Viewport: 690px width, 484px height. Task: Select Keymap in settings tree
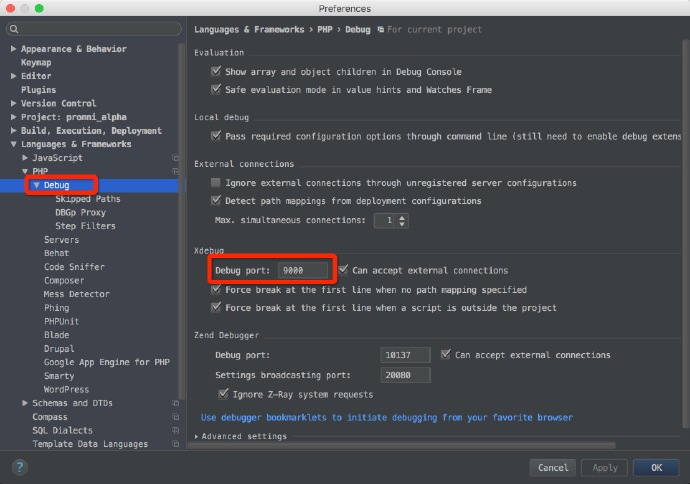tap(36, 62)
